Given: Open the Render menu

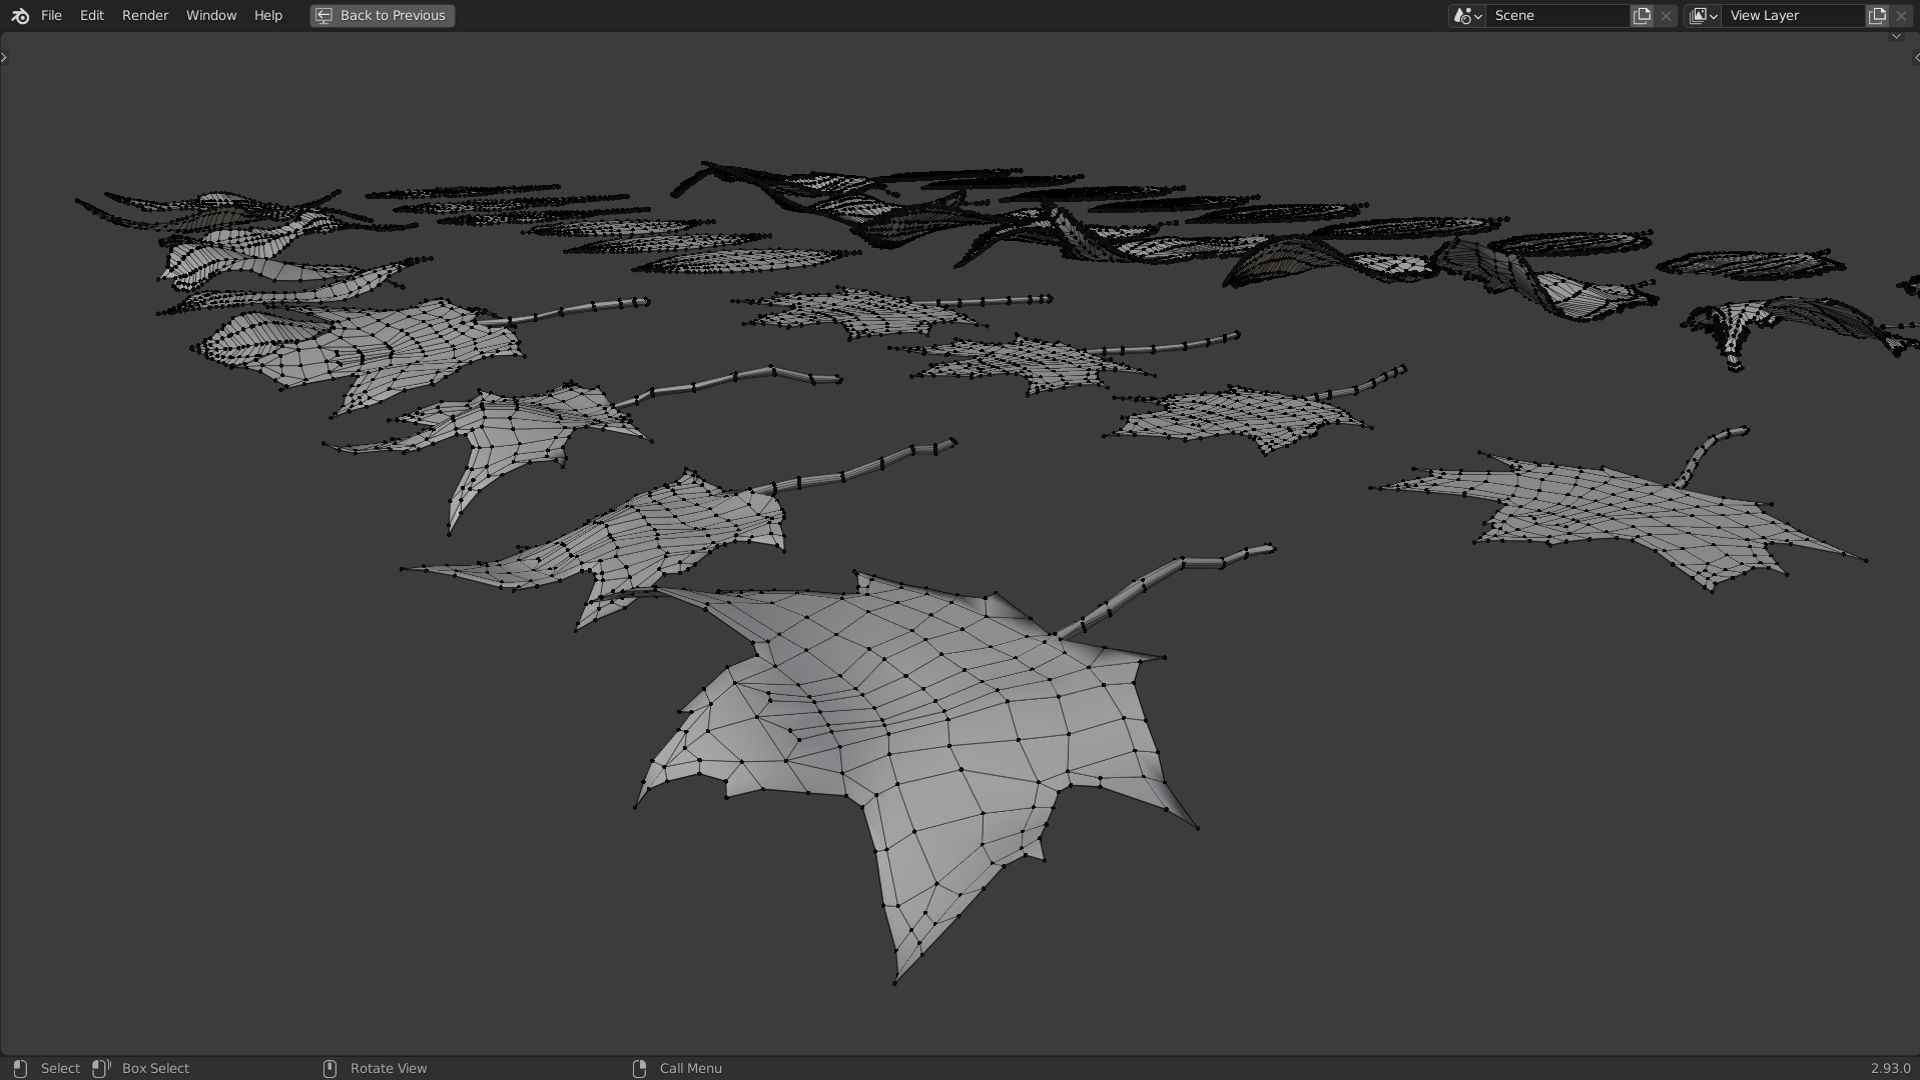Looking at the screenshot, I should coord(145,16).
